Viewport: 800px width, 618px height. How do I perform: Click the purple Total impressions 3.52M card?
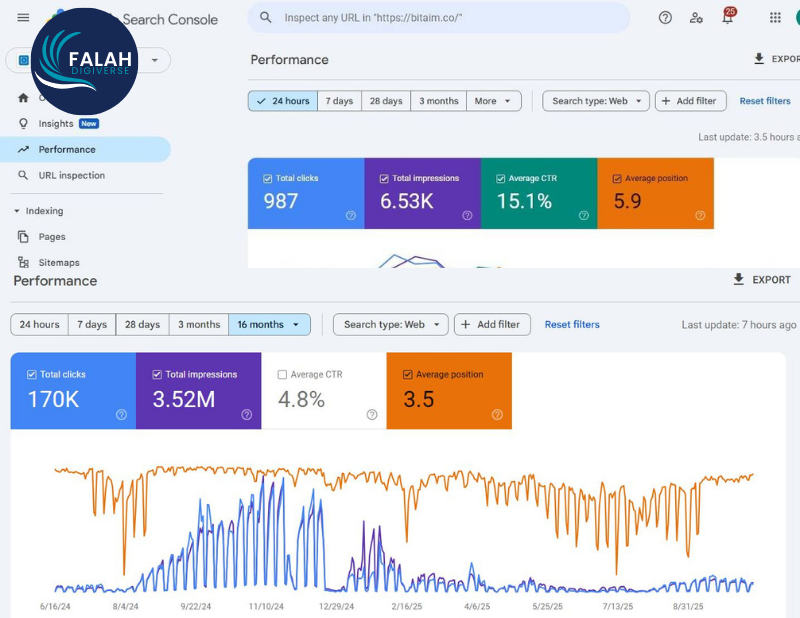click(x=198, y=390)
